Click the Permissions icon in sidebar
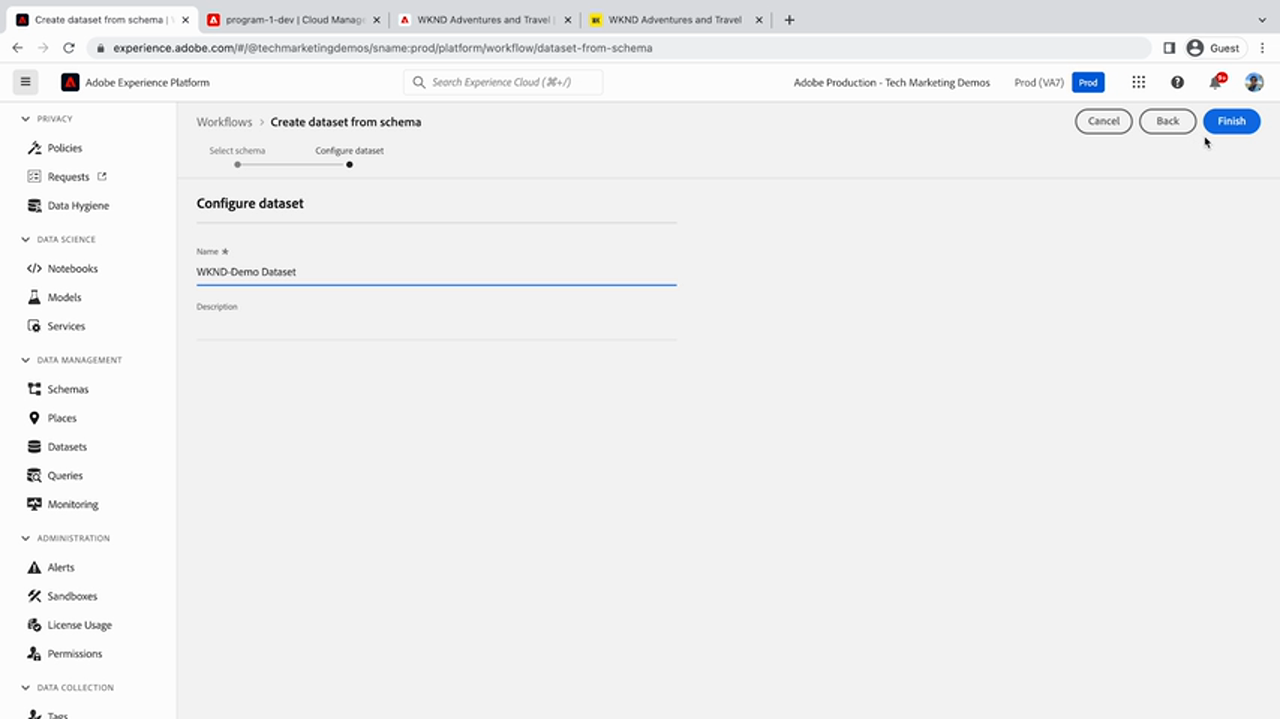 (34, 654)
